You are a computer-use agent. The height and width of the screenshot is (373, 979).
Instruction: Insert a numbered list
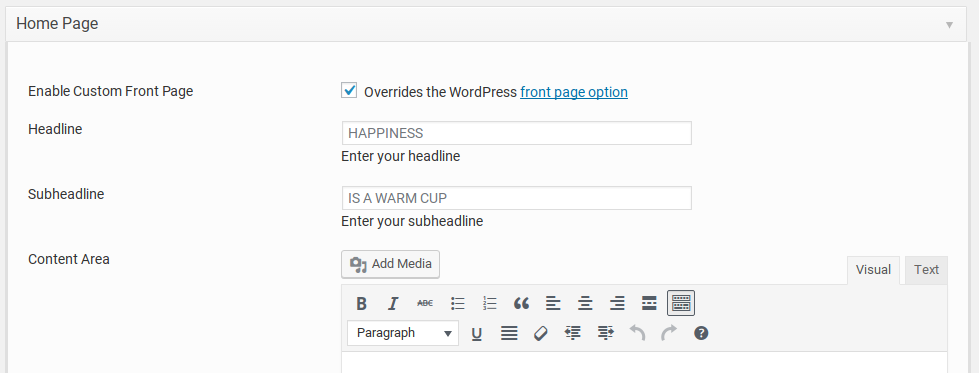coord(490,304)
